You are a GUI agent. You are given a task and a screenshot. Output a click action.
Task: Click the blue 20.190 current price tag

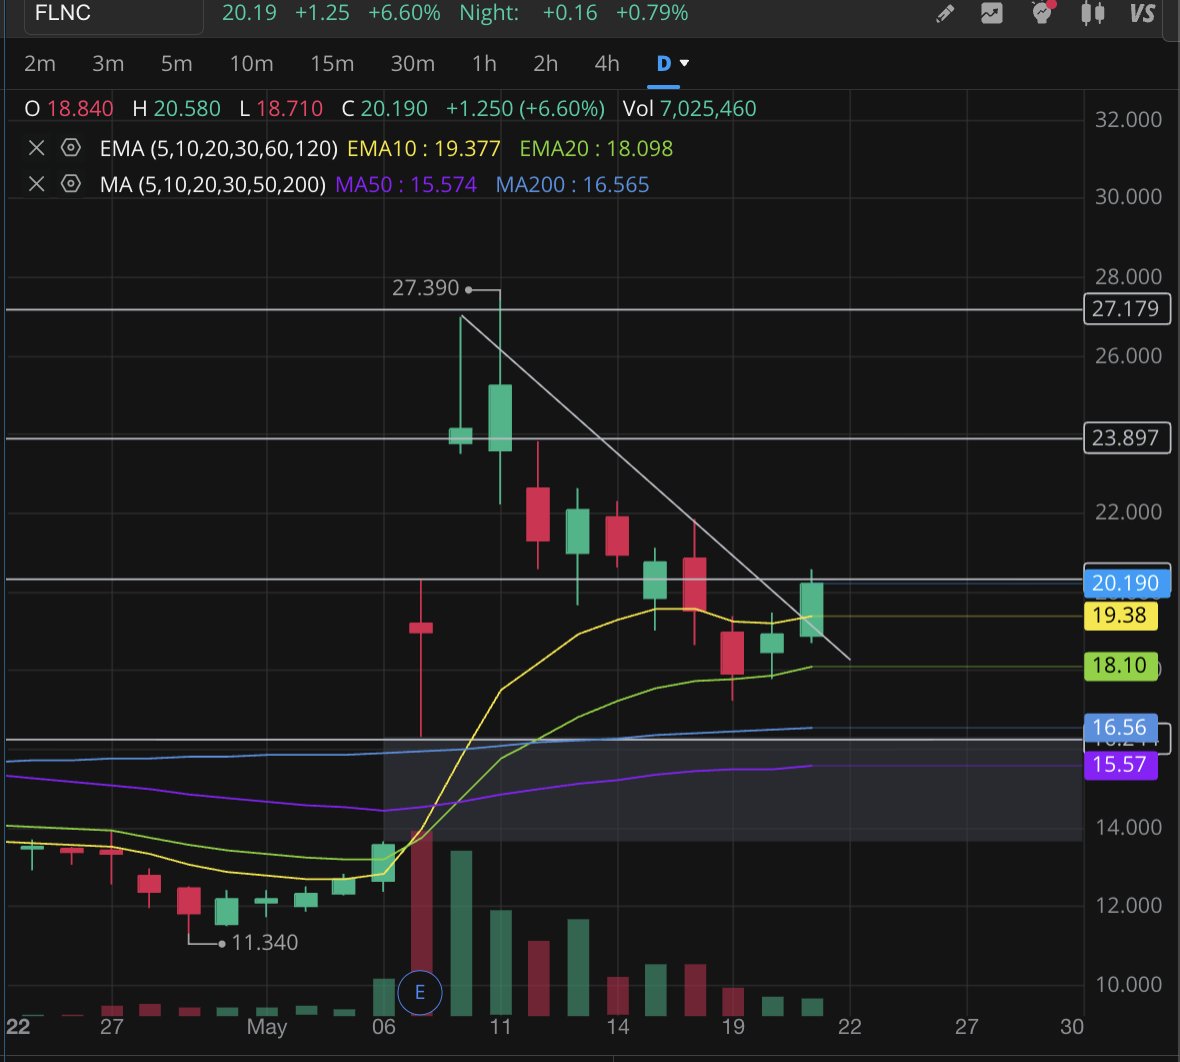(x=1127, y=583)
